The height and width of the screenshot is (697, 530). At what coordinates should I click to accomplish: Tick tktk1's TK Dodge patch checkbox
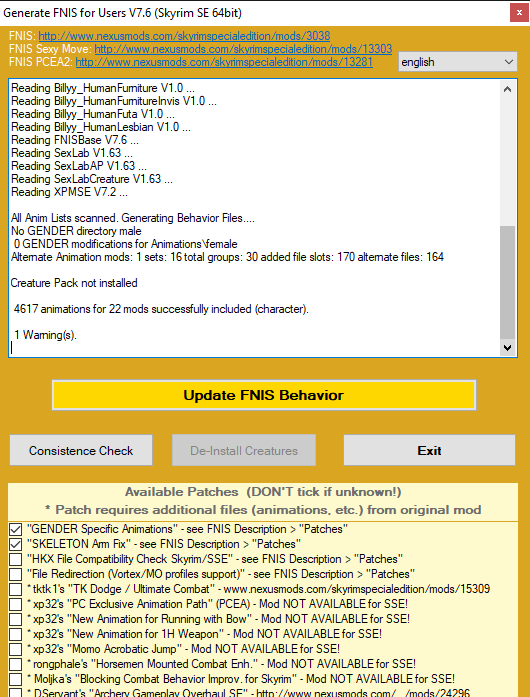coord(16,589)
